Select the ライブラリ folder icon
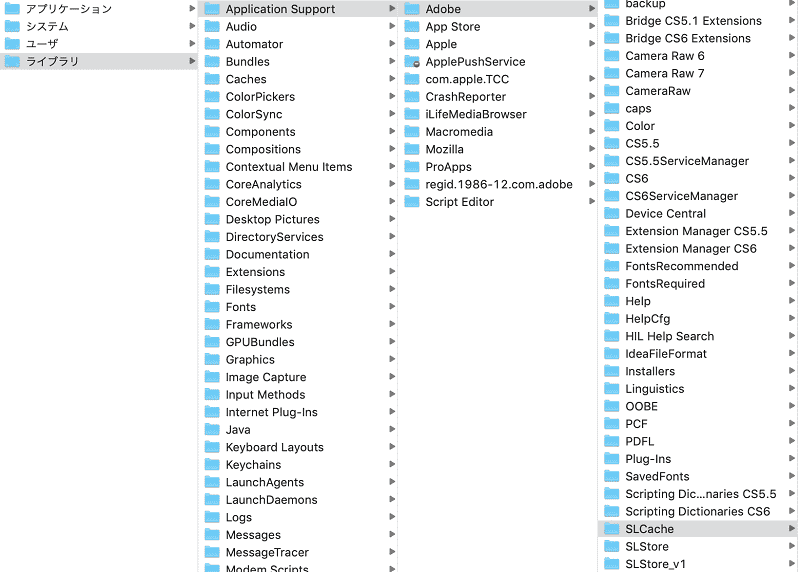The image size is (800, 572). (x=12, y=61)
